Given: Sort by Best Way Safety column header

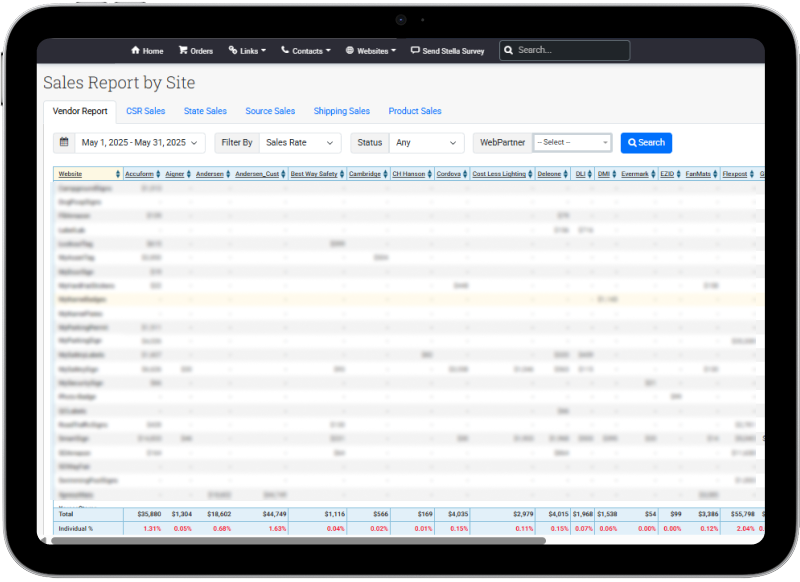Looking at the screenshot, I should (314, 174).
